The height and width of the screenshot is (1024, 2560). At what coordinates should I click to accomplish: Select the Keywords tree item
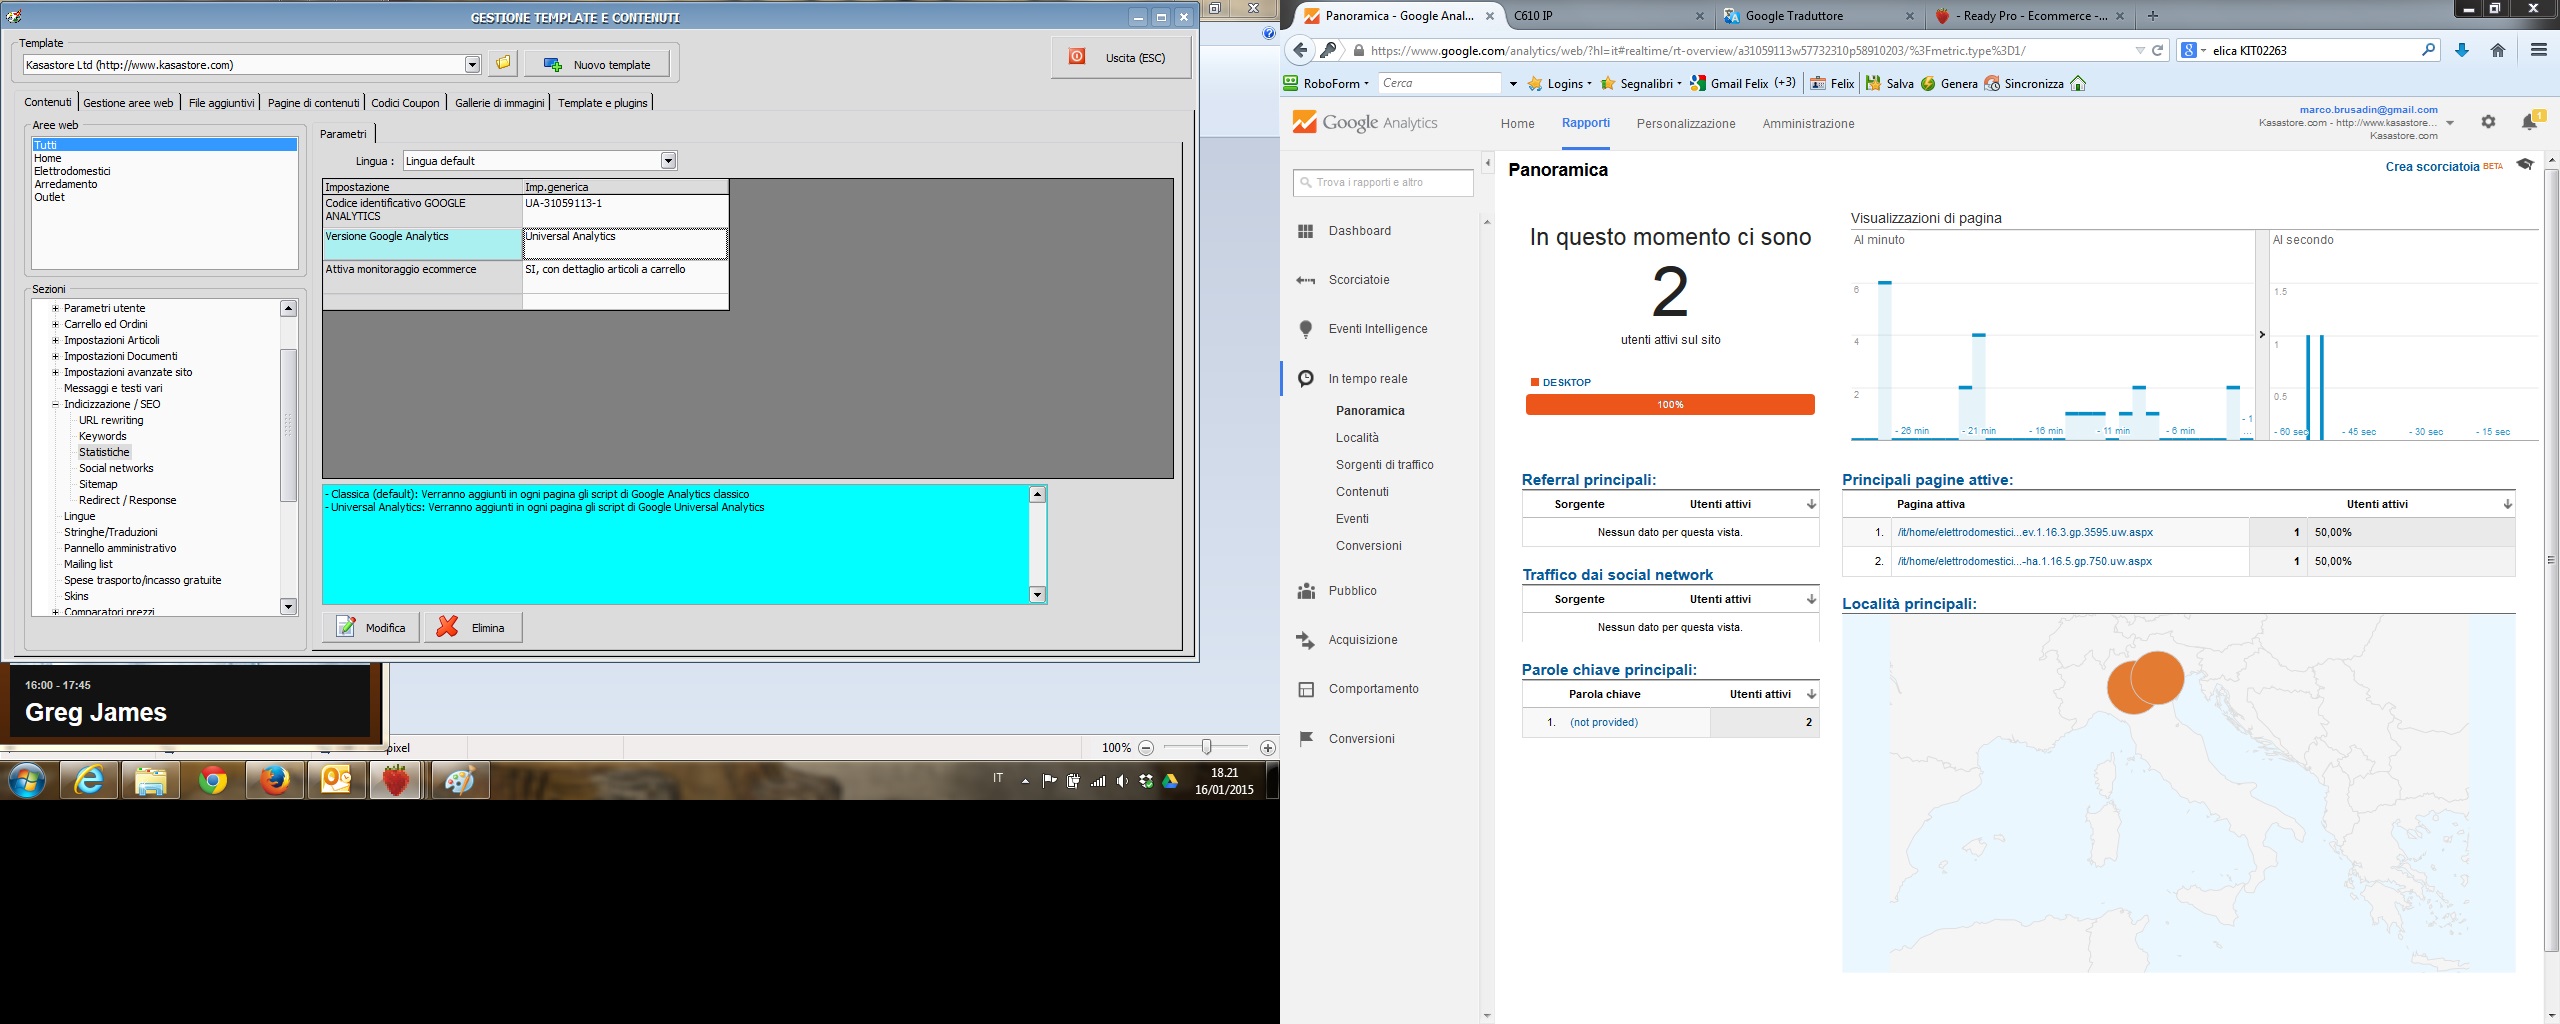coord(102,436)
